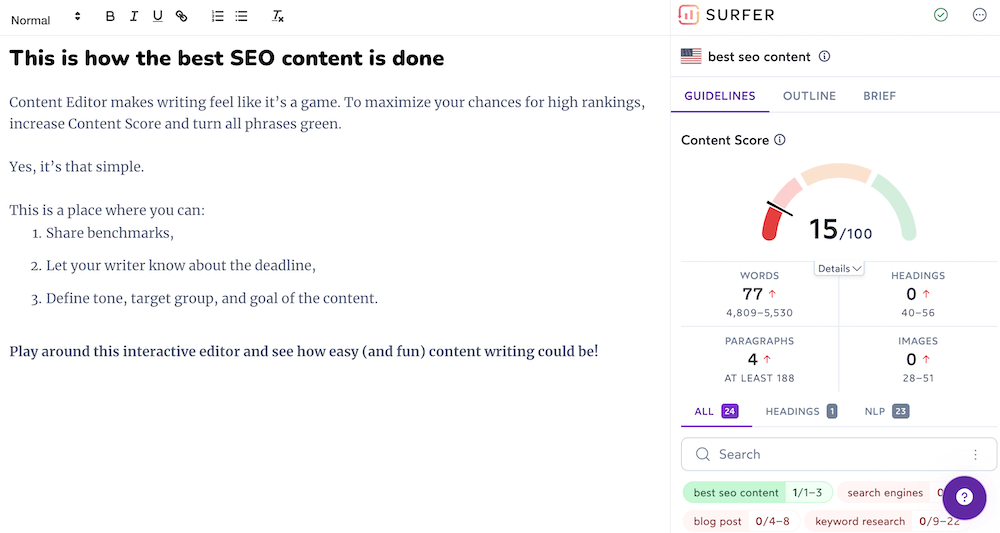Toggle bold formatting in the toolbar
The width and height of the screenshot is (1000, 533).
[x=110, y=16]
